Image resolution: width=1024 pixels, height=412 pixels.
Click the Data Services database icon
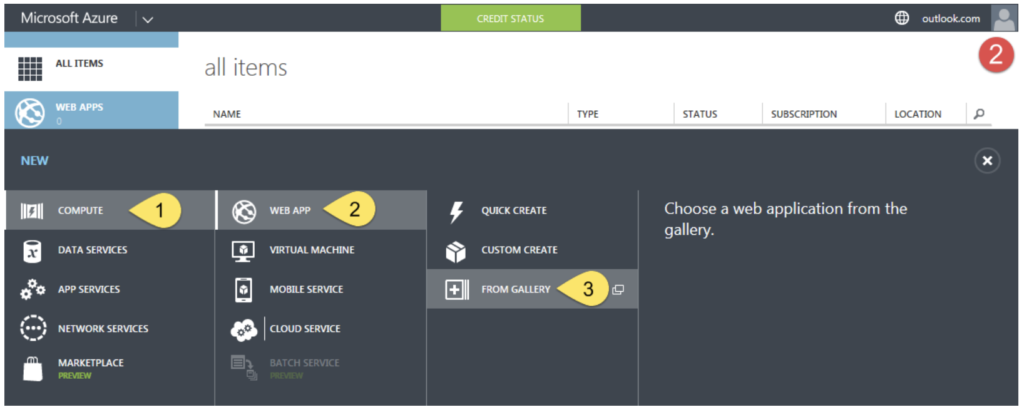pos(32,250)
